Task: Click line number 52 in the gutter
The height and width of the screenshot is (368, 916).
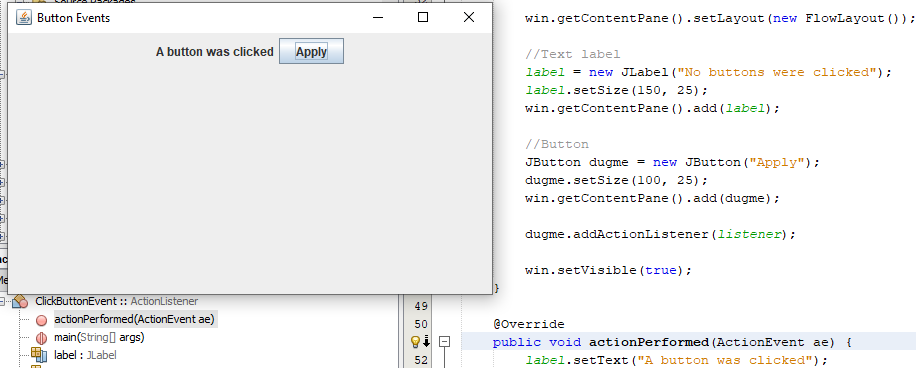Action: point(421,360)
